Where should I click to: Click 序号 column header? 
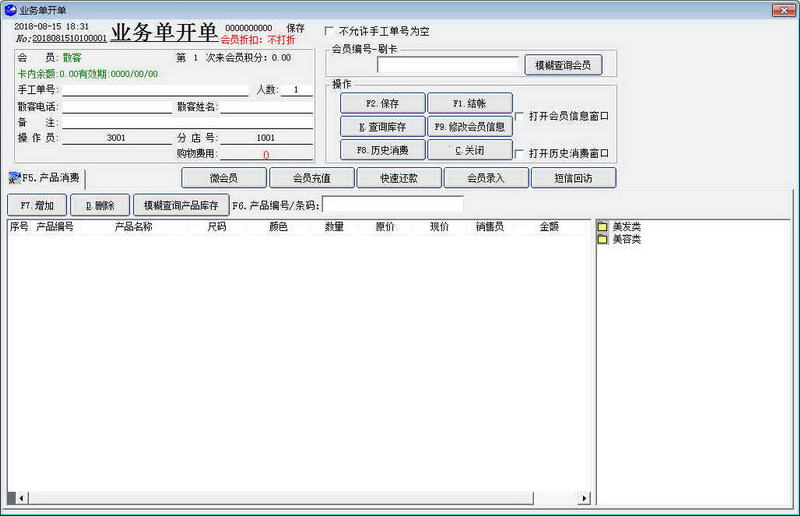19,227
